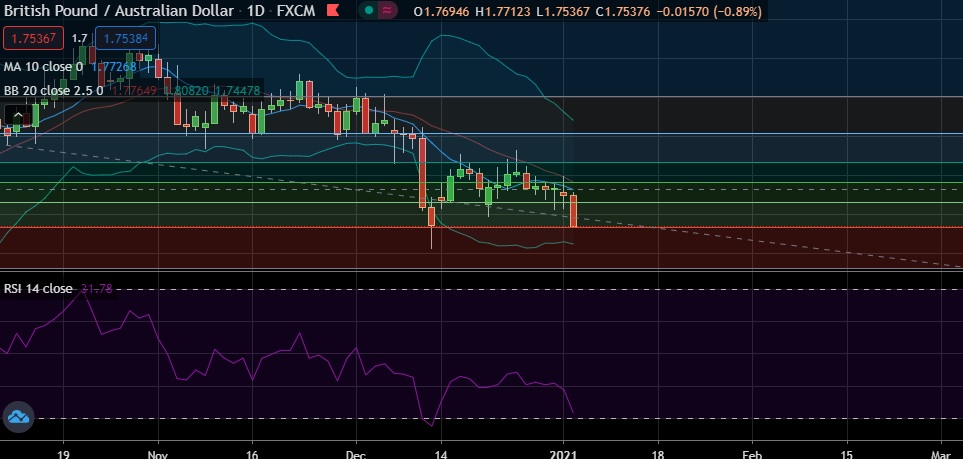Viewport: 963px width, 459px height.
Task: Click the Feb label on time axis
Action: click(x=752, y=454)
